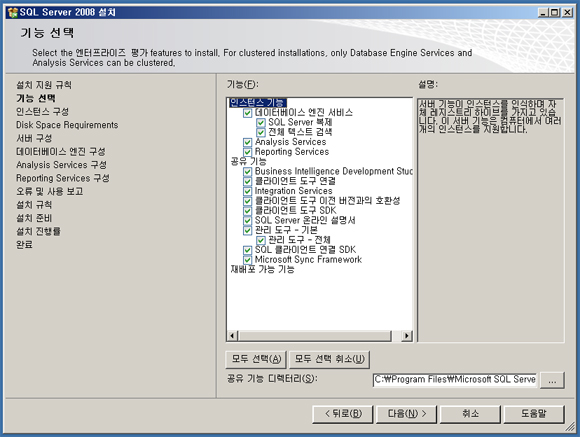This screenshot has width=580, height=437.
Task: Select Analysis Services 구성 step
Action: [61, 165]
